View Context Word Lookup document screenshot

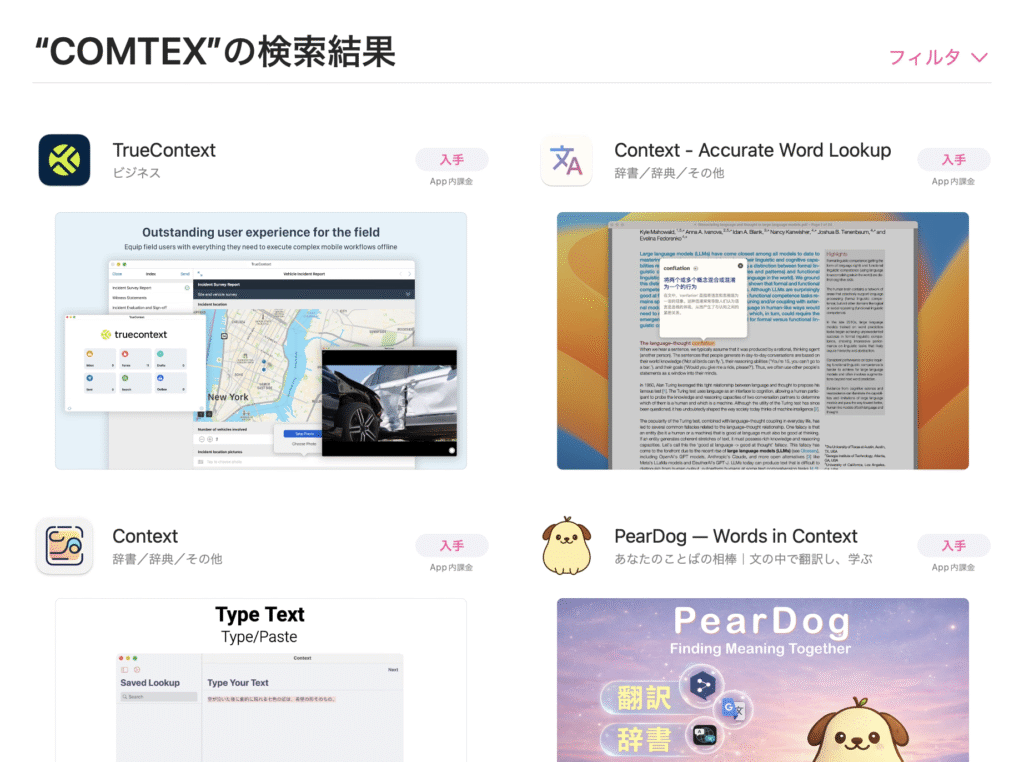pyautogui.click(x=763, y=340)
